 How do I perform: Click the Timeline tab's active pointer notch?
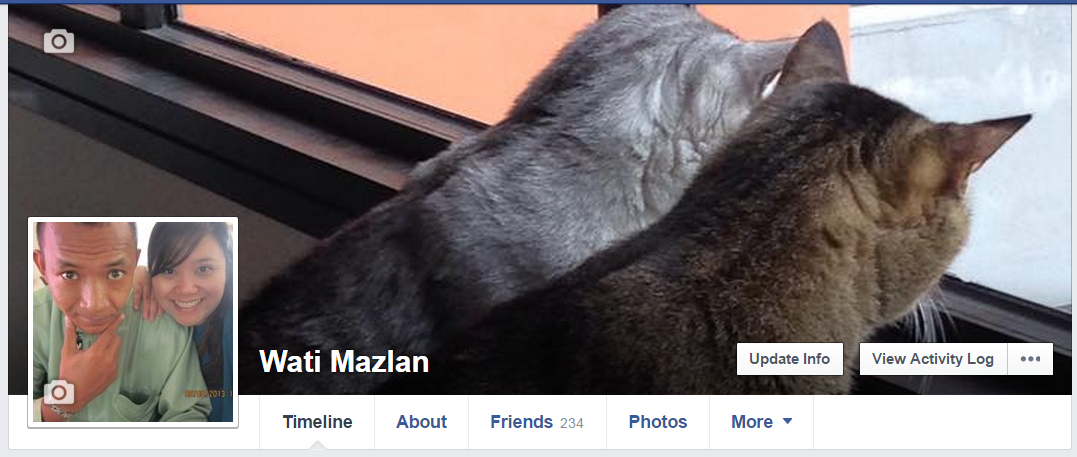[x=317, y=445]
